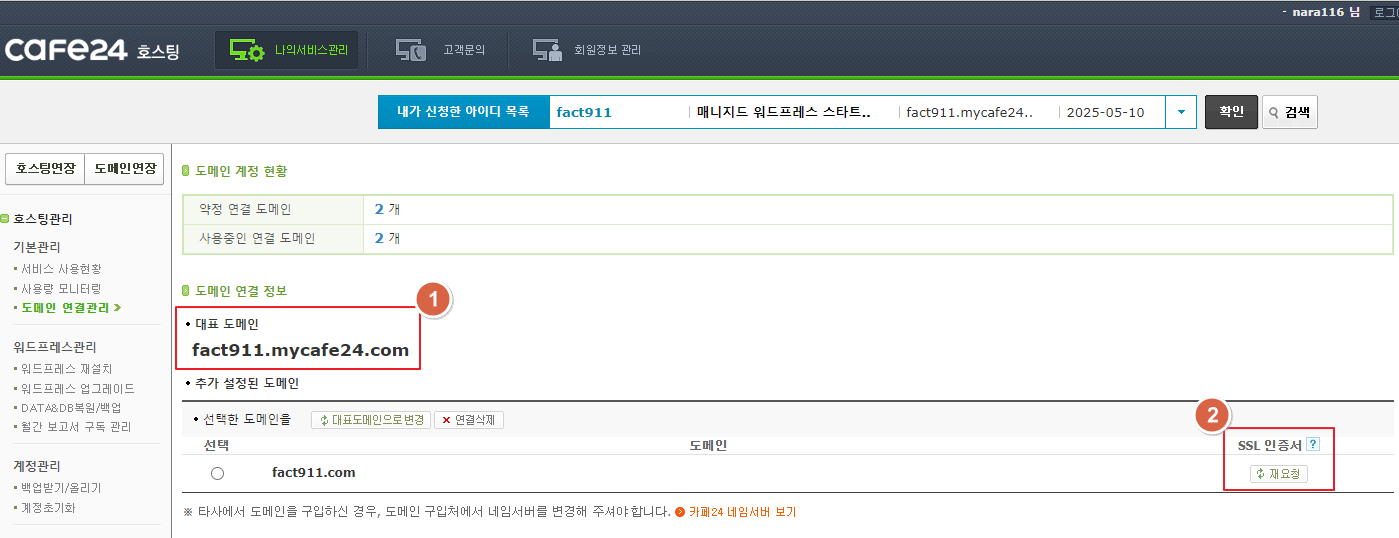Click the SSL 인증서 help question icon
Screen dimensions: 1399x538
[1313, 445]
